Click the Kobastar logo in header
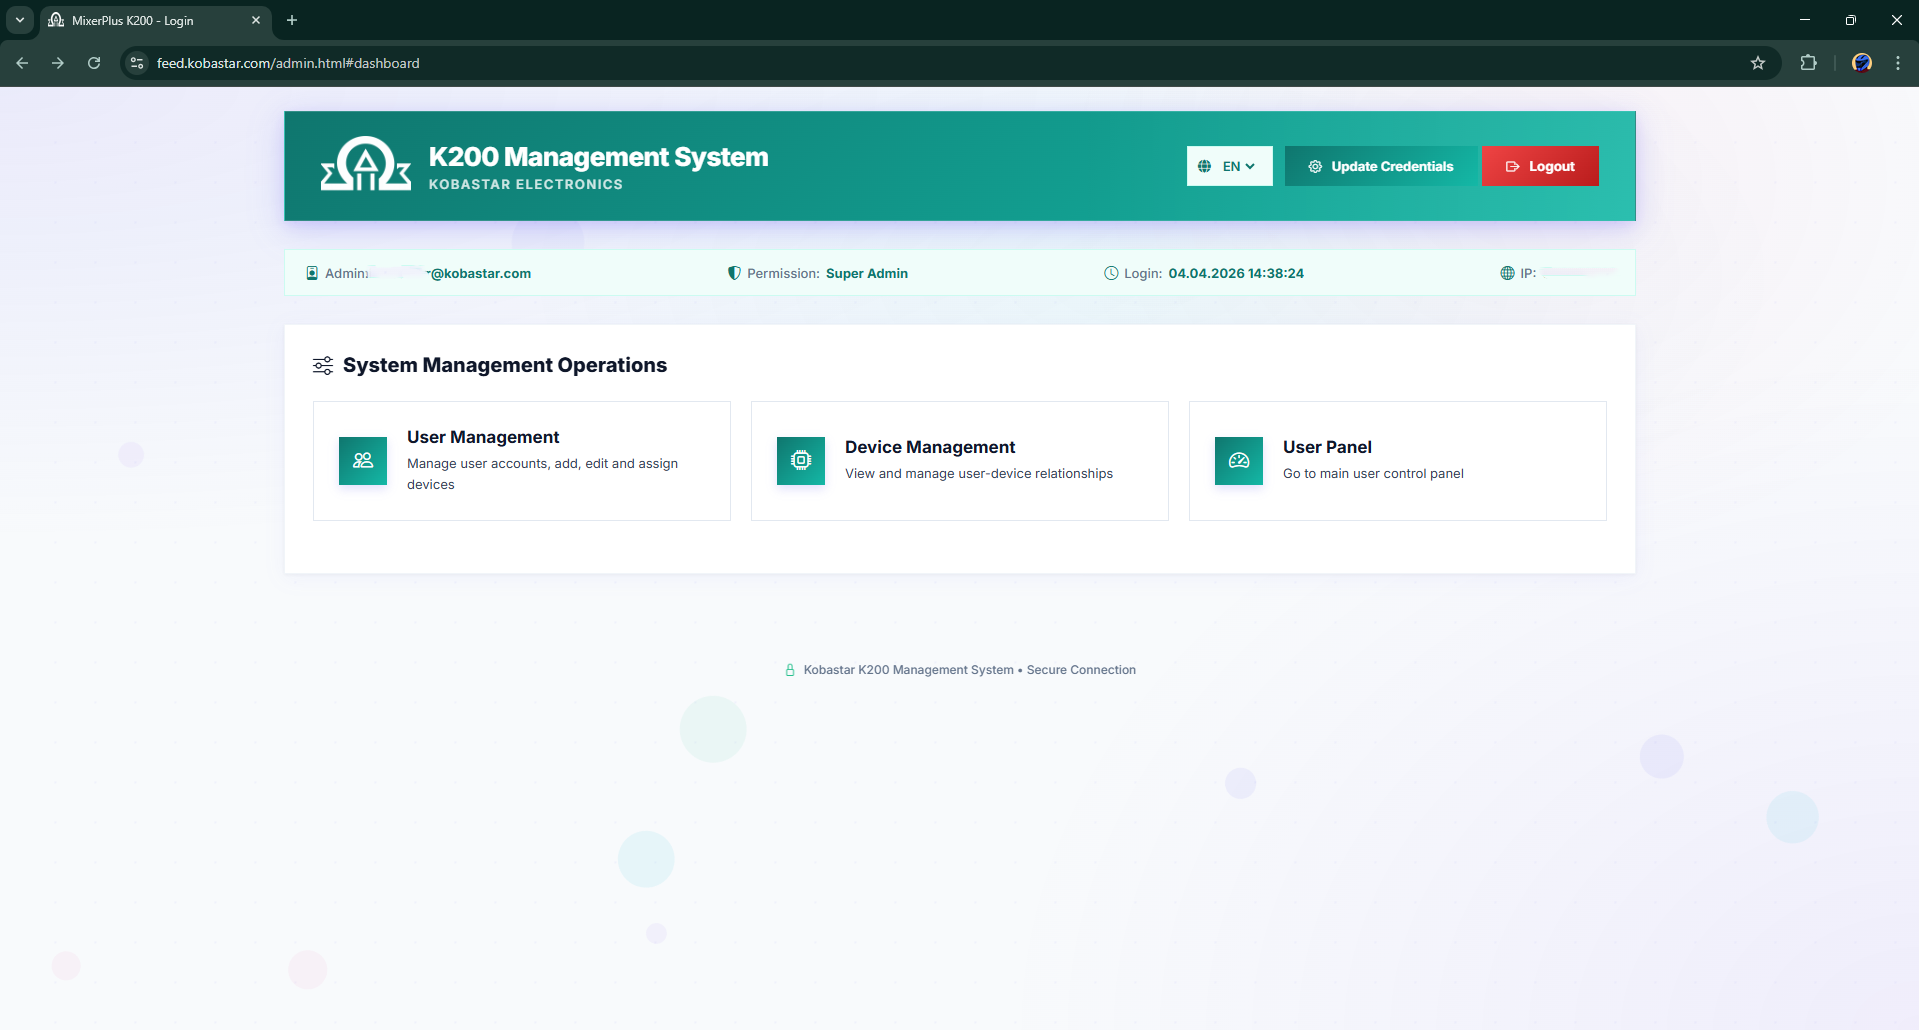Viewport: 1919px width, 1030px height. [x=365, y=165]
